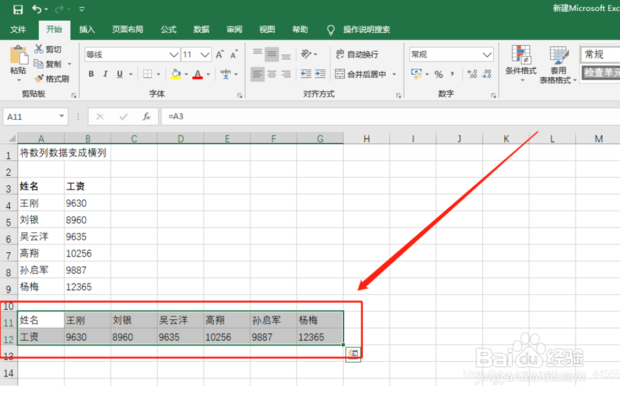Click the phonetic guide (wén) icon
The height and width of the screenshot is (399, 620).
point(226,74)
